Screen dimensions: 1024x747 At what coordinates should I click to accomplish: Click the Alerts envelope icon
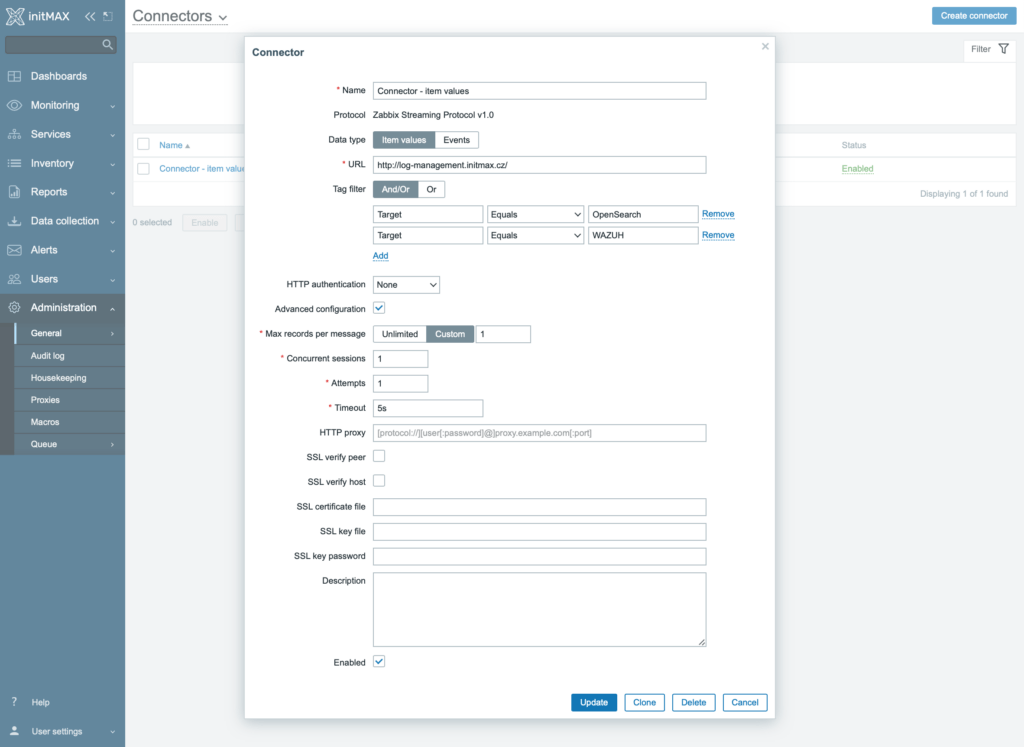(x=14, y=250)
